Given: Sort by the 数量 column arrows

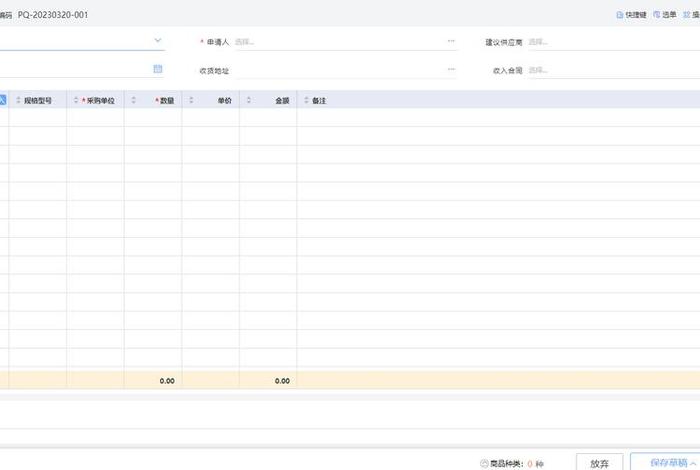Looking at the screenshot, I should pos(134,101).
